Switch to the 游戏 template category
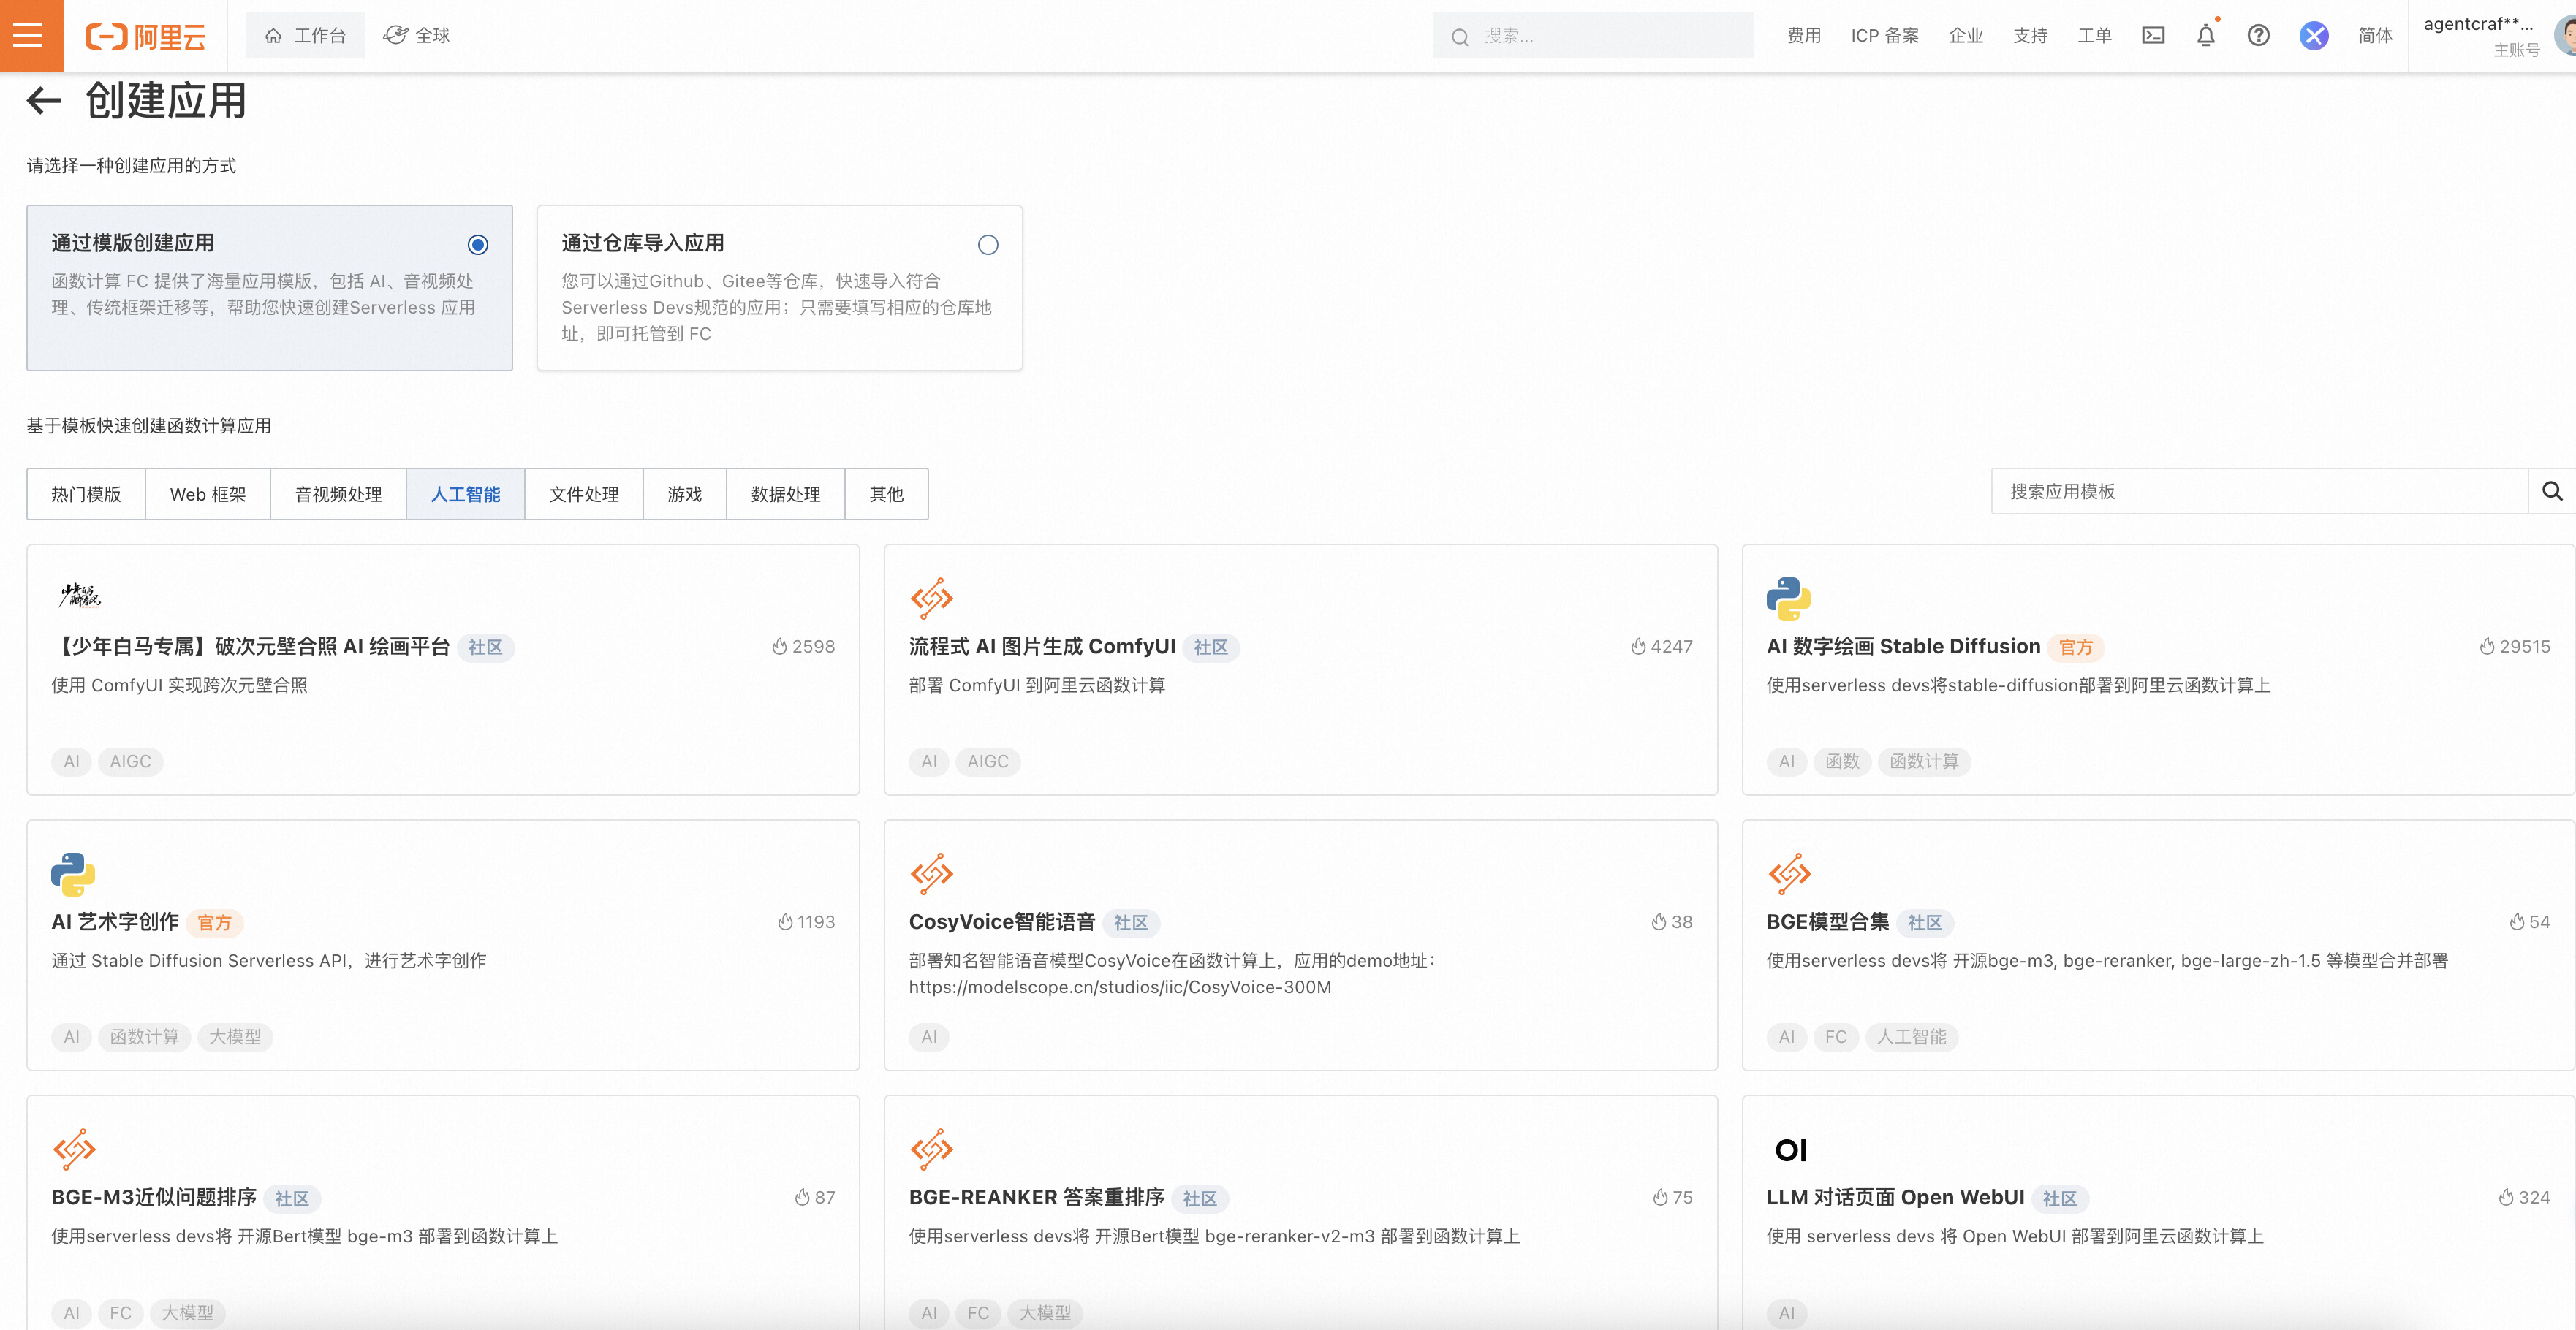2576x1330 pixels. coord(684,493)
